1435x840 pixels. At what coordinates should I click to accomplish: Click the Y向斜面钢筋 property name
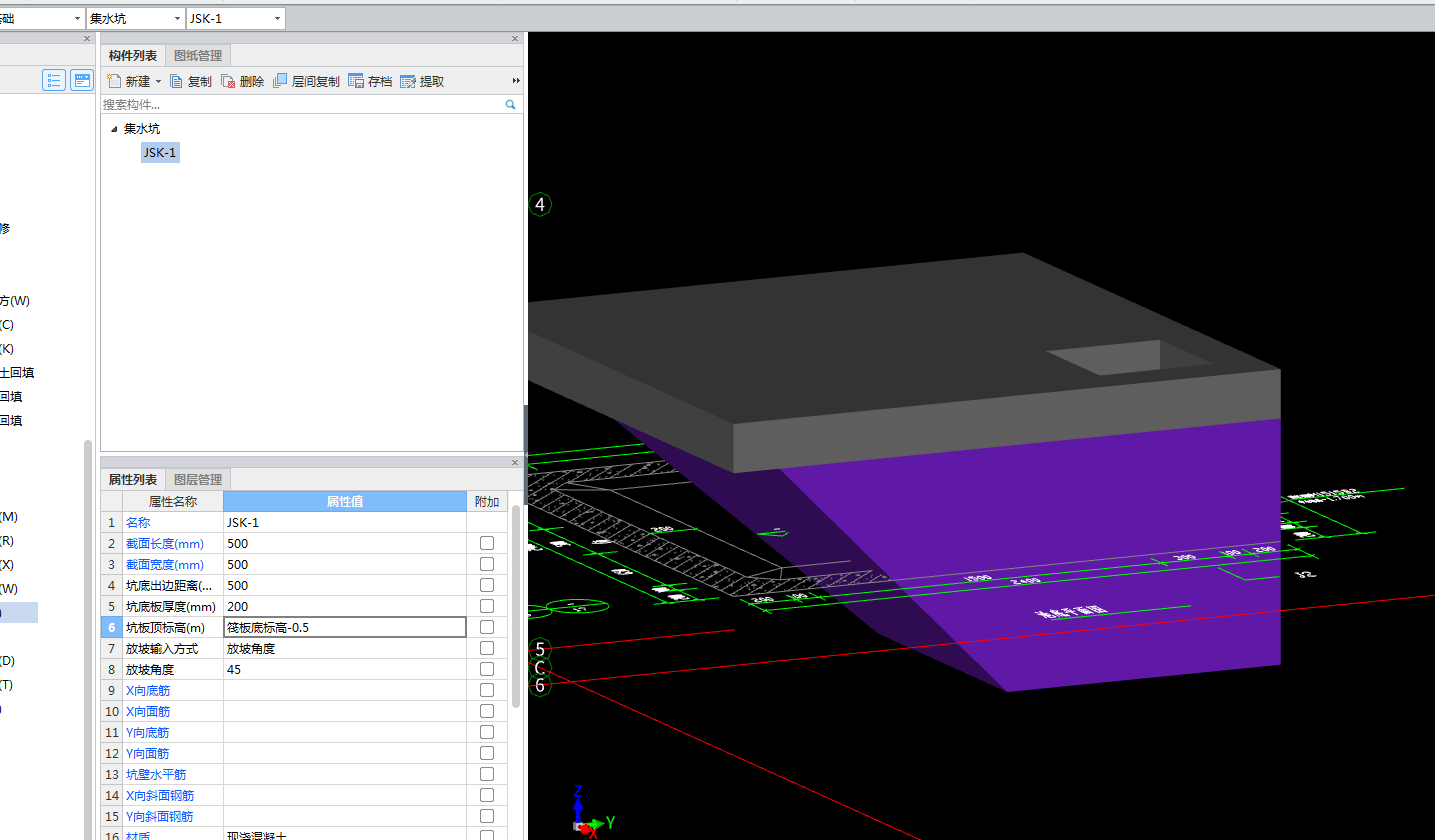pos(160,816)
